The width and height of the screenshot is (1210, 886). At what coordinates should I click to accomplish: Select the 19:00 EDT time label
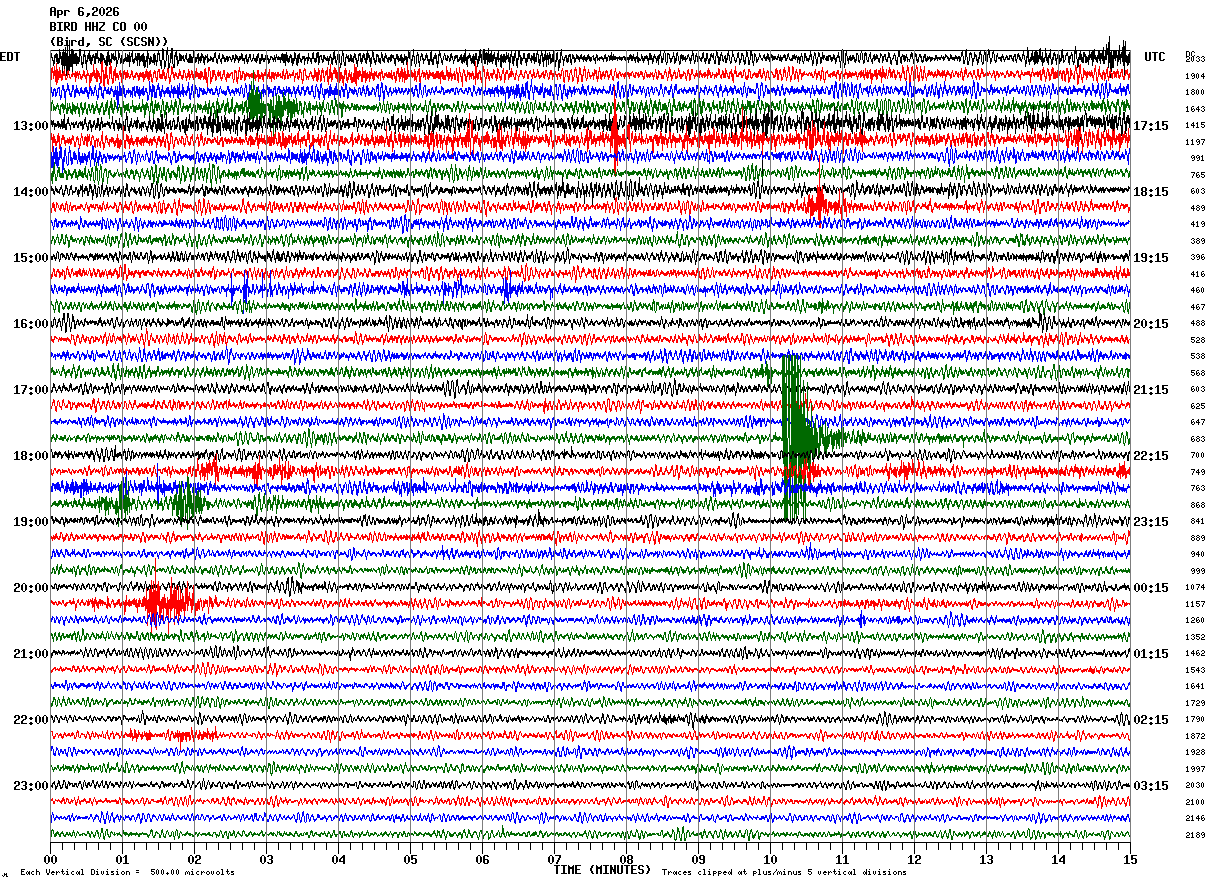click(x=31, y=522)
